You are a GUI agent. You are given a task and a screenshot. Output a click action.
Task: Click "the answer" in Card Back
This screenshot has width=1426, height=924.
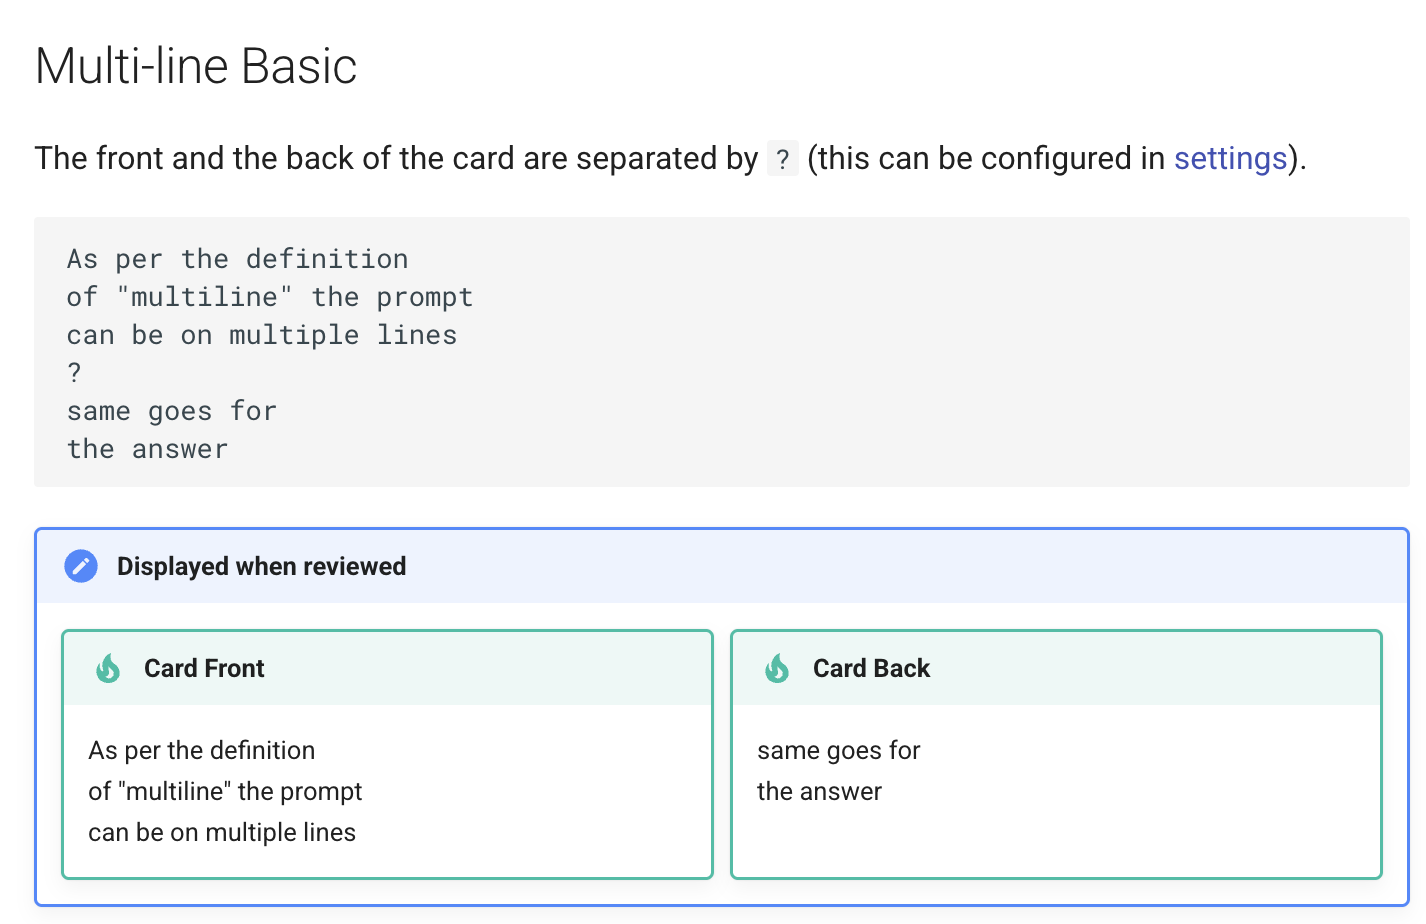click(819, 791)
